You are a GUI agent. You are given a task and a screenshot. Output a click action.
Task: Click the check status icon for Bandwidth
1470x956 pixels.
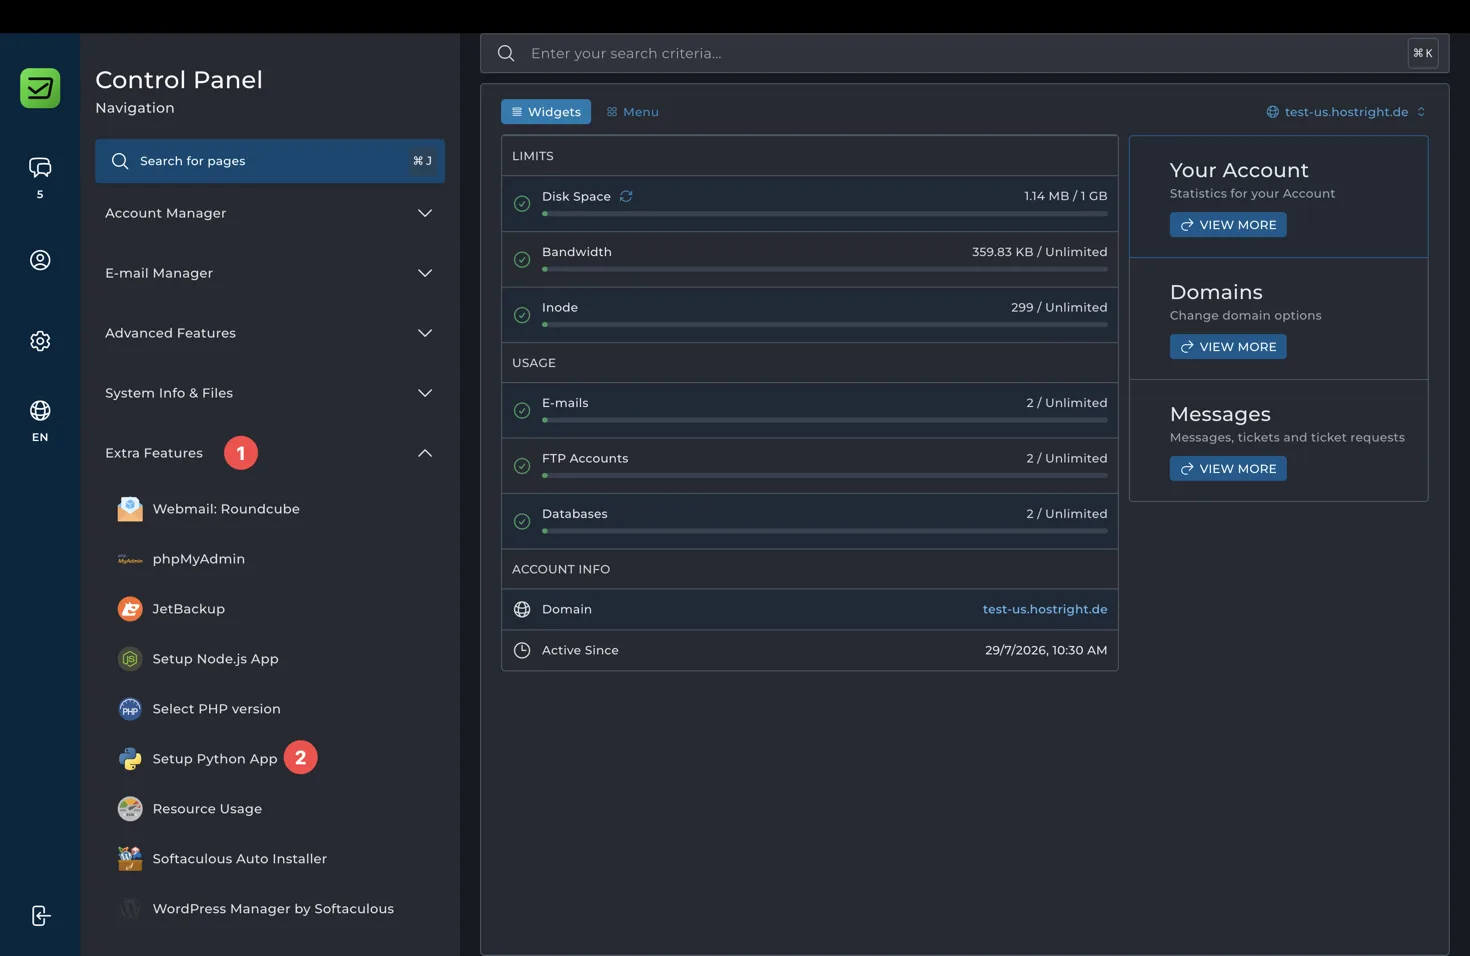(522, 259)
